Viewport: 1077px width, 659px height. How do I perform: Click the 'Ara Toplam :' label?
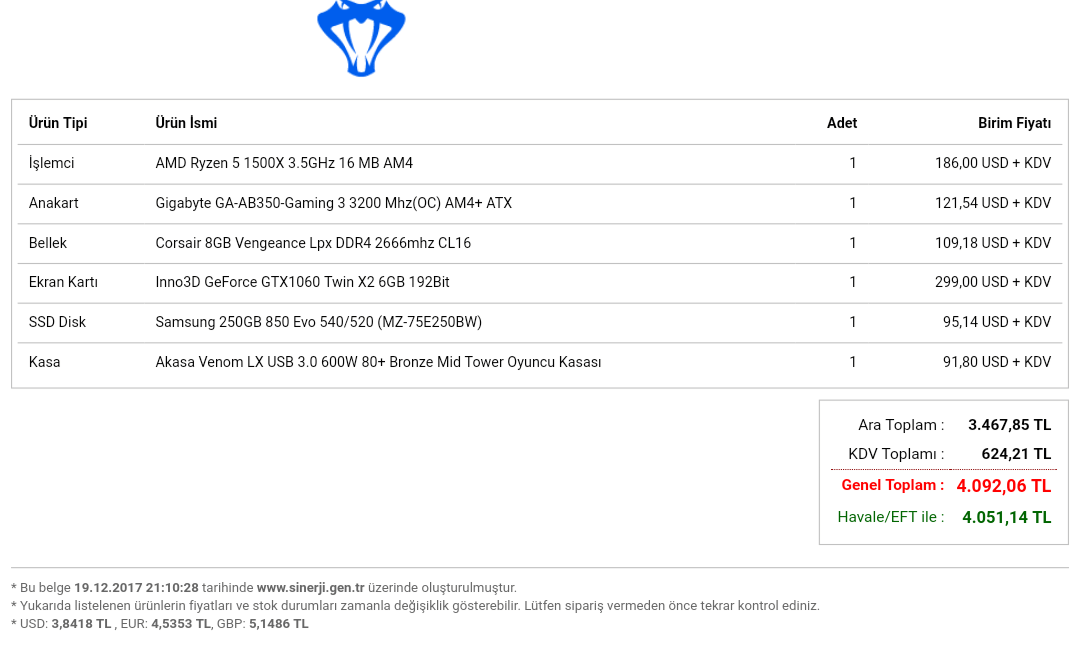901,425
